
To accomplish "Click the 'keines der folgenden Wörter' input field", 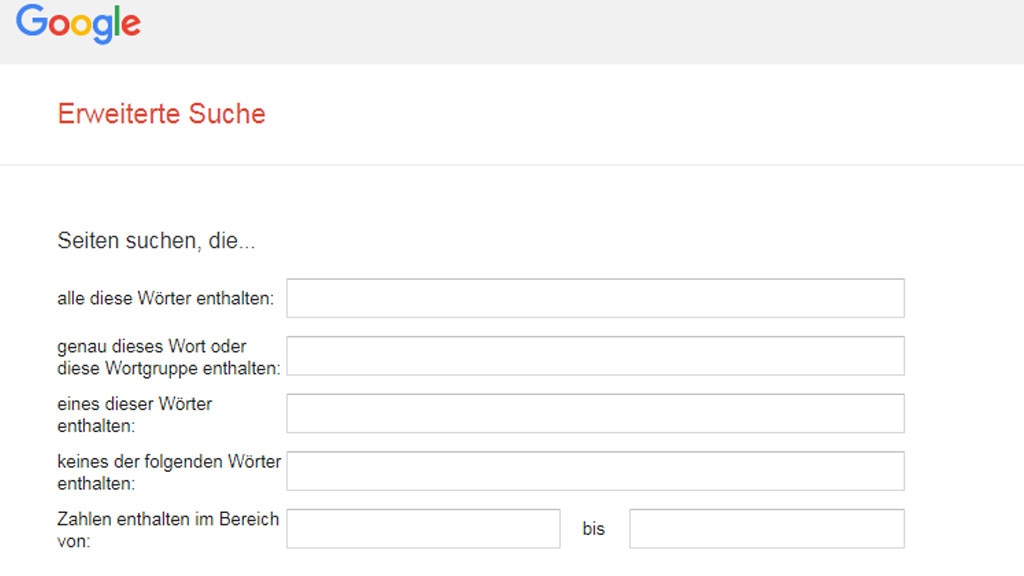I will (x=595, y=471).
